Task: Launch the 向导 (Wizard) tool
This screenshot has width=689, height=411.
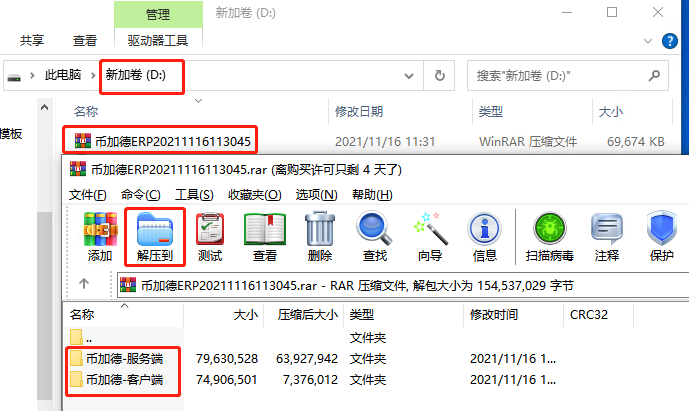Action: (x=429, y=237)
